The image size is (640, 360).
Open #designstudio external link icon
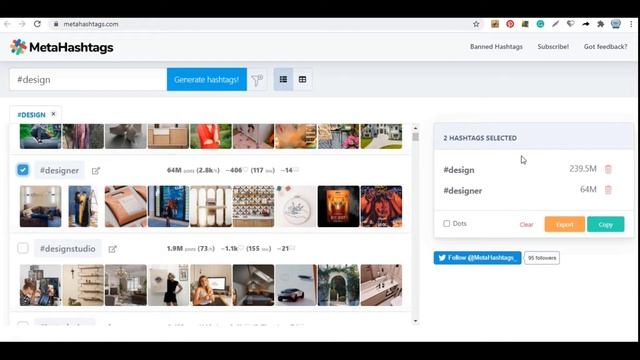pyautogui.click(x=112, y=249)
